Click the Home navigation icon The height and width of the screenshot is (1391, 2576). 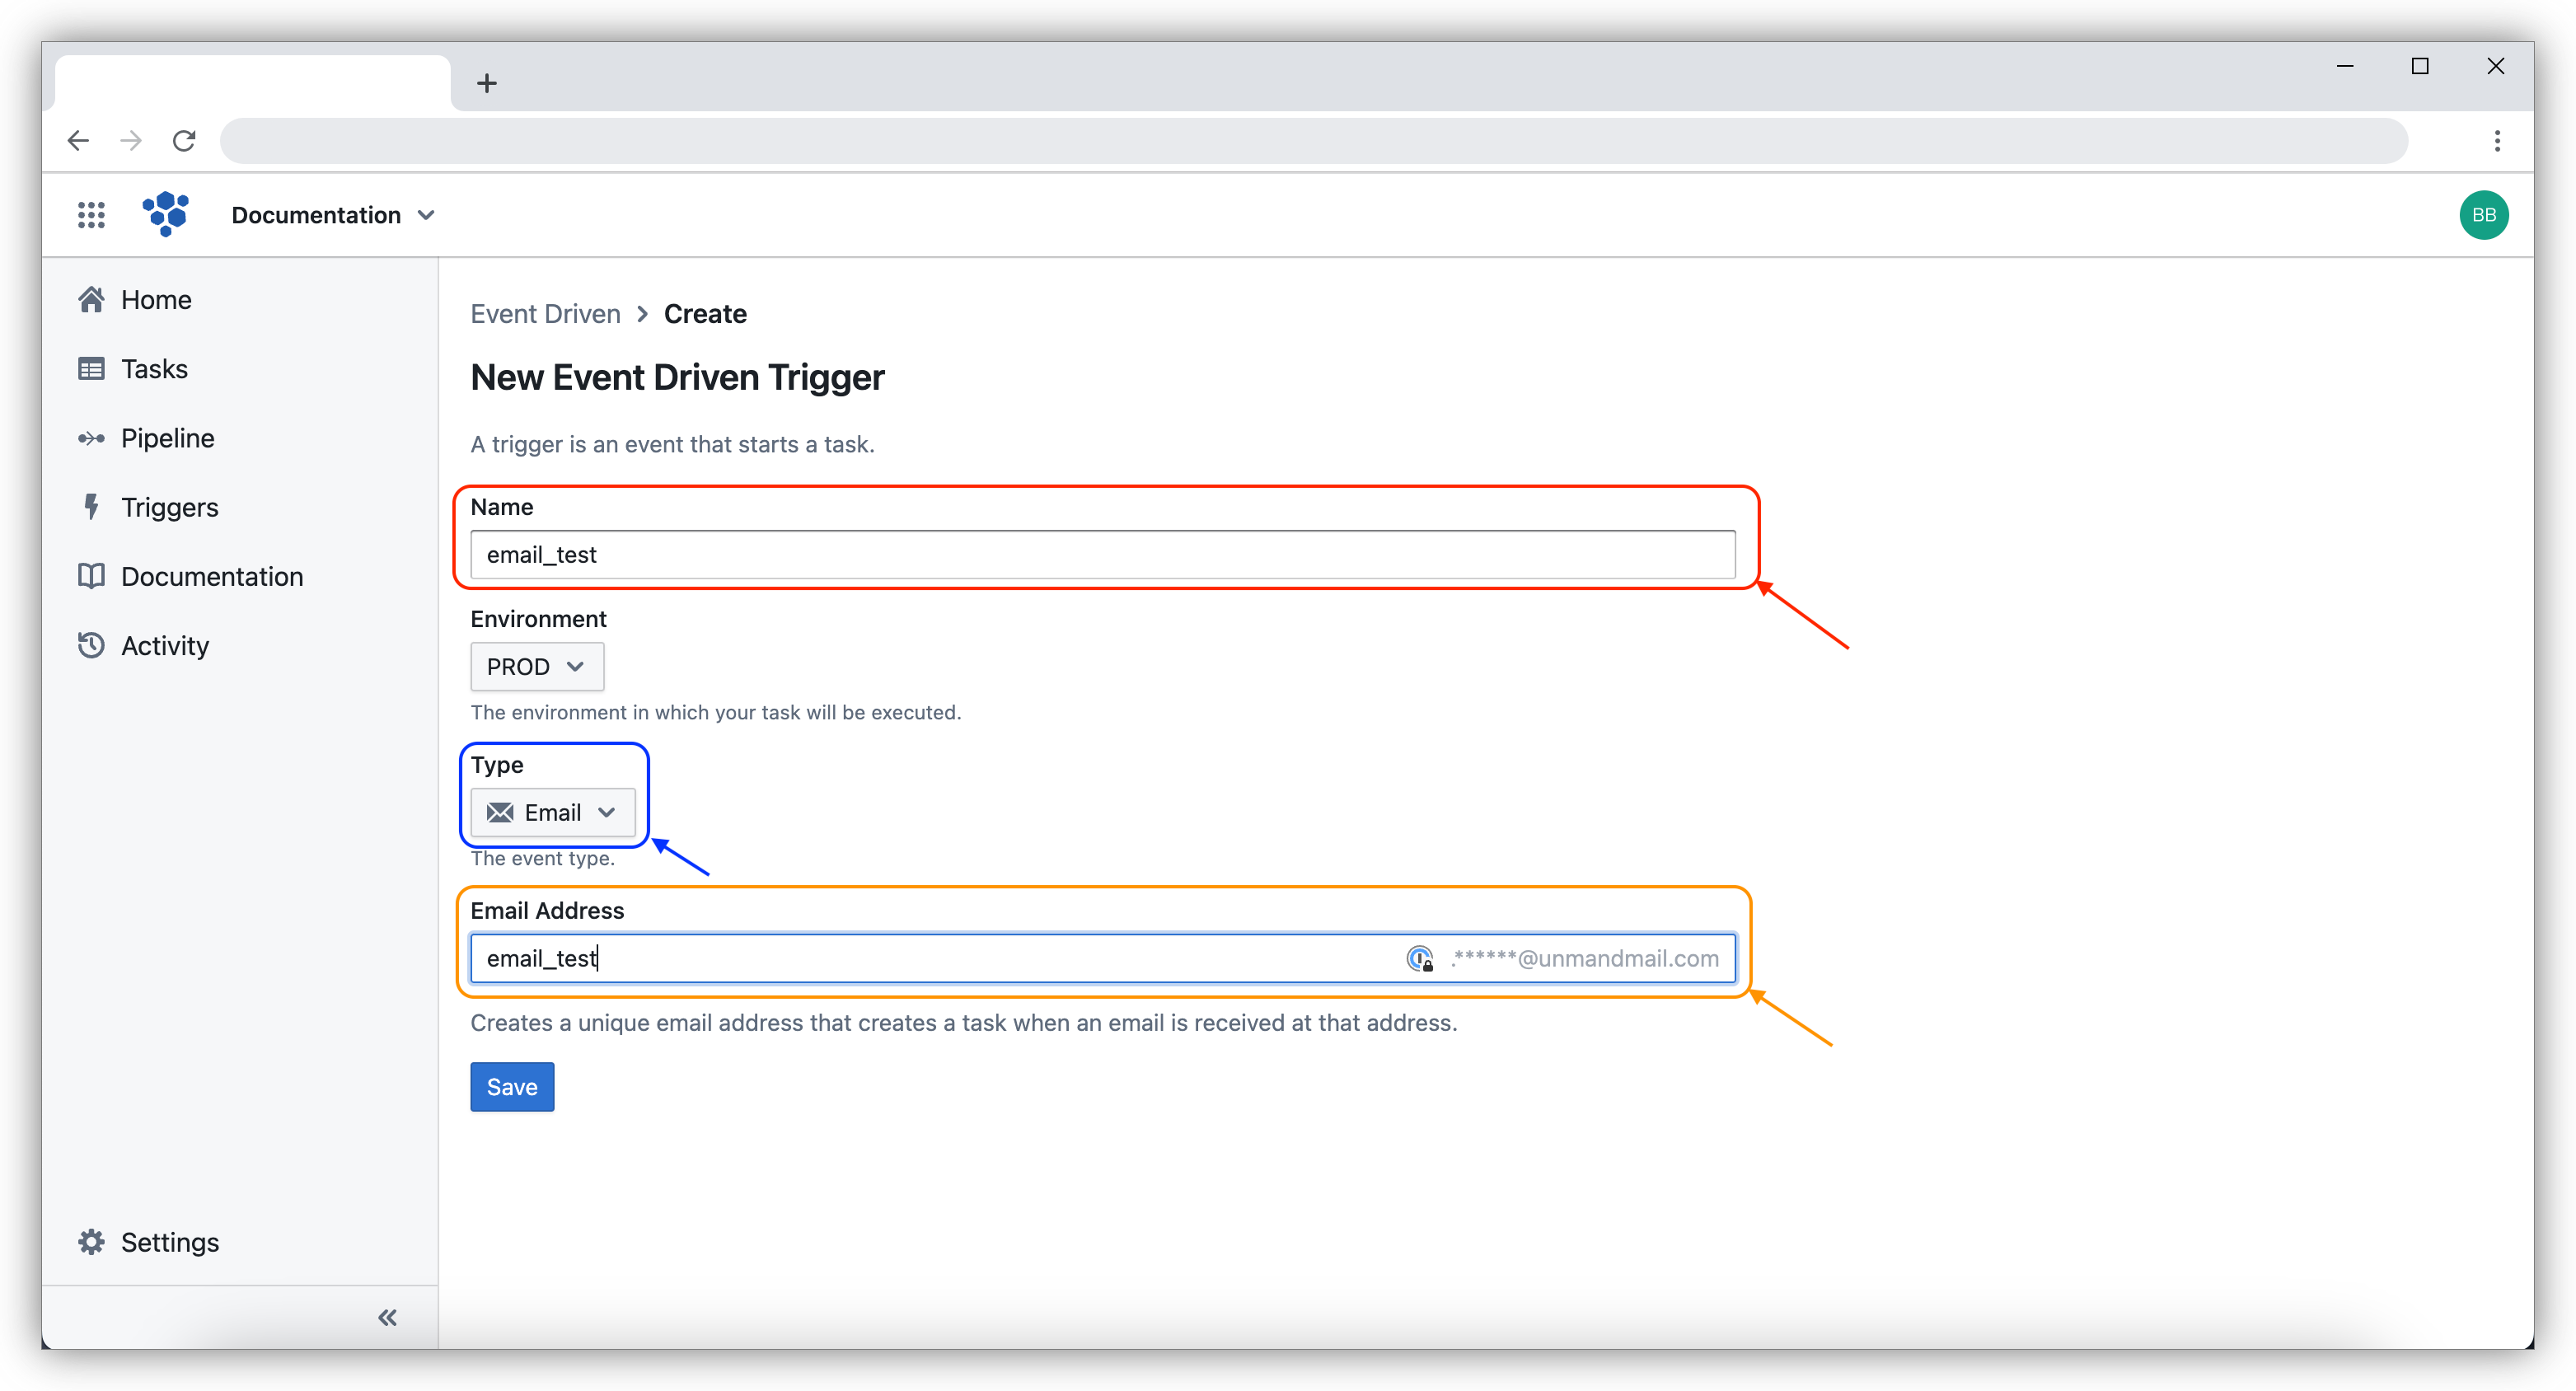tap(91, 300)
